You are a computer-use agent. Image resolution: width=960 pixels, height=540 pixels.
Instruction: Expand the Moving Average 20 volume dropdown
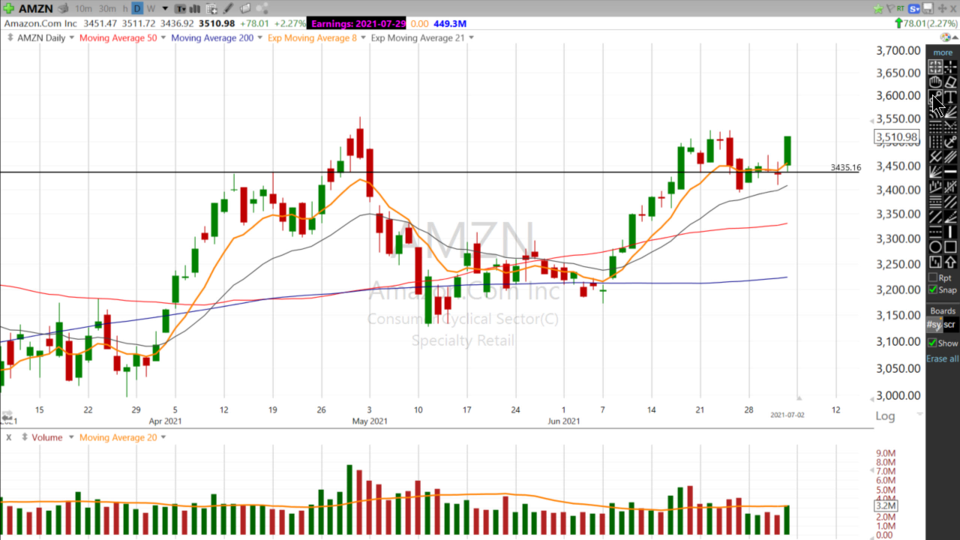163,437
